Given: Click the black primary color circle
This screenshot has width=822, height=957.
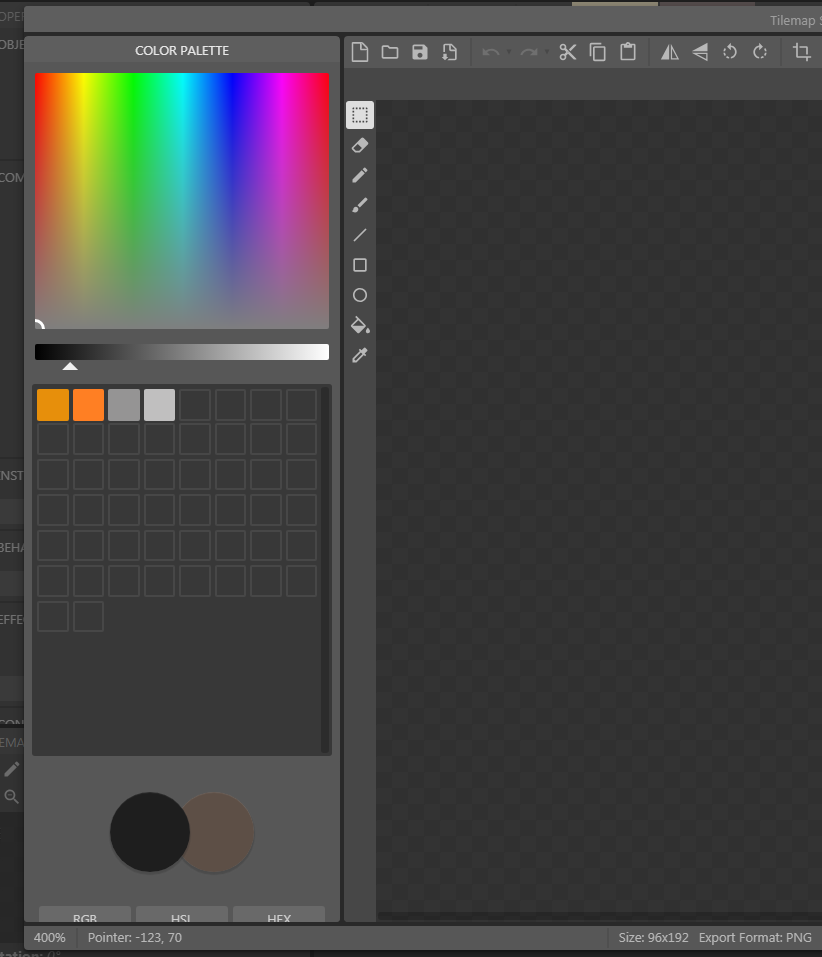Looking at the screenshot, I should (x=150, y=832).
